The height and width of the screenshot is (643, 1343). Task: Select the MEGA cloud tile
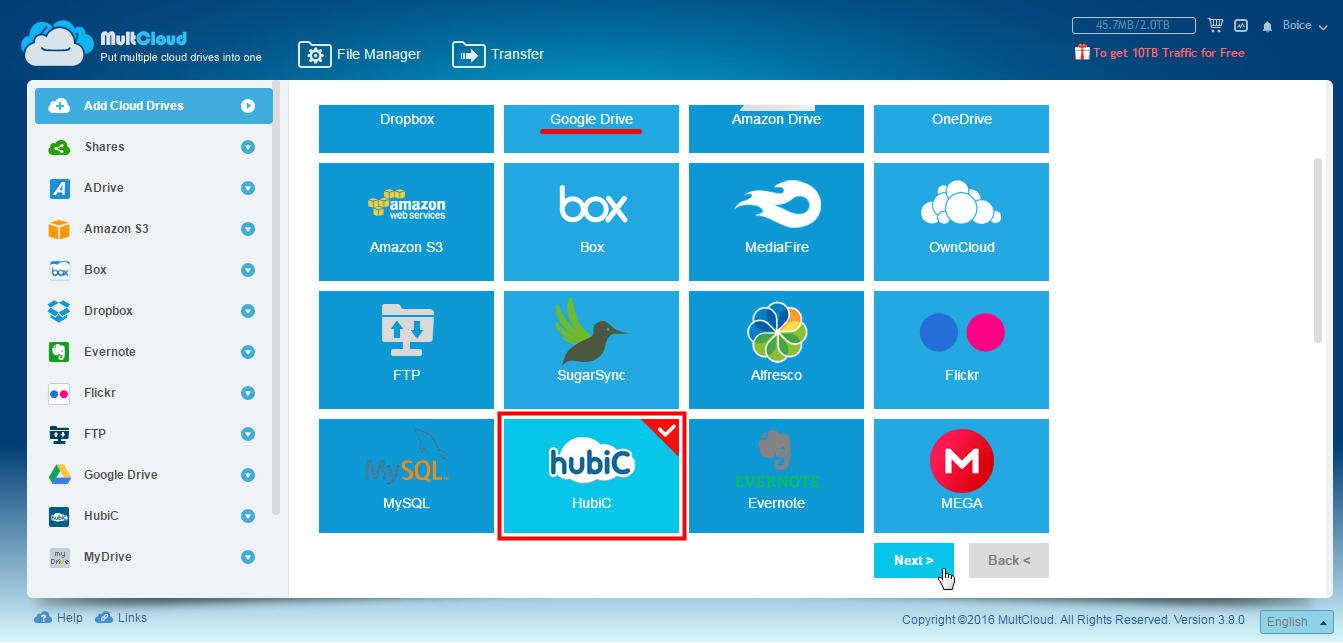961,476
